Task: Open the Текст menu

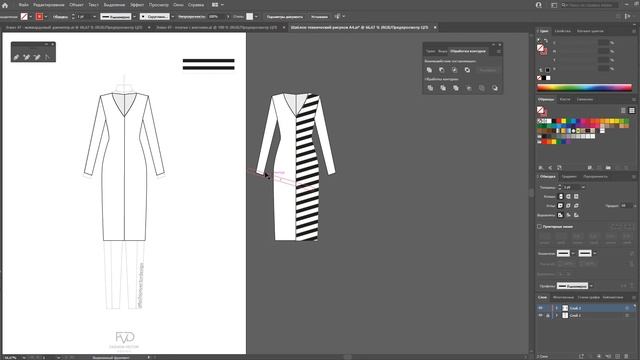Action: [93, 5]
